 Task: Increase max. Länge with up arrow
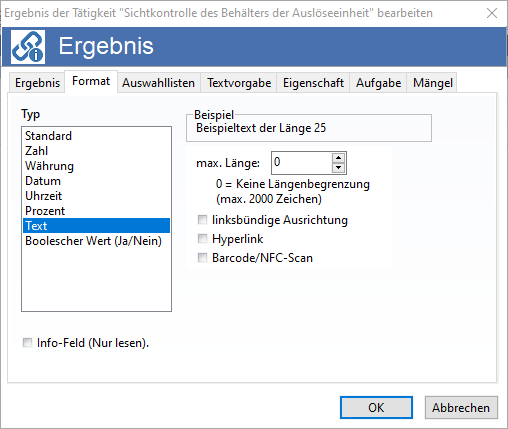(339, 158)
